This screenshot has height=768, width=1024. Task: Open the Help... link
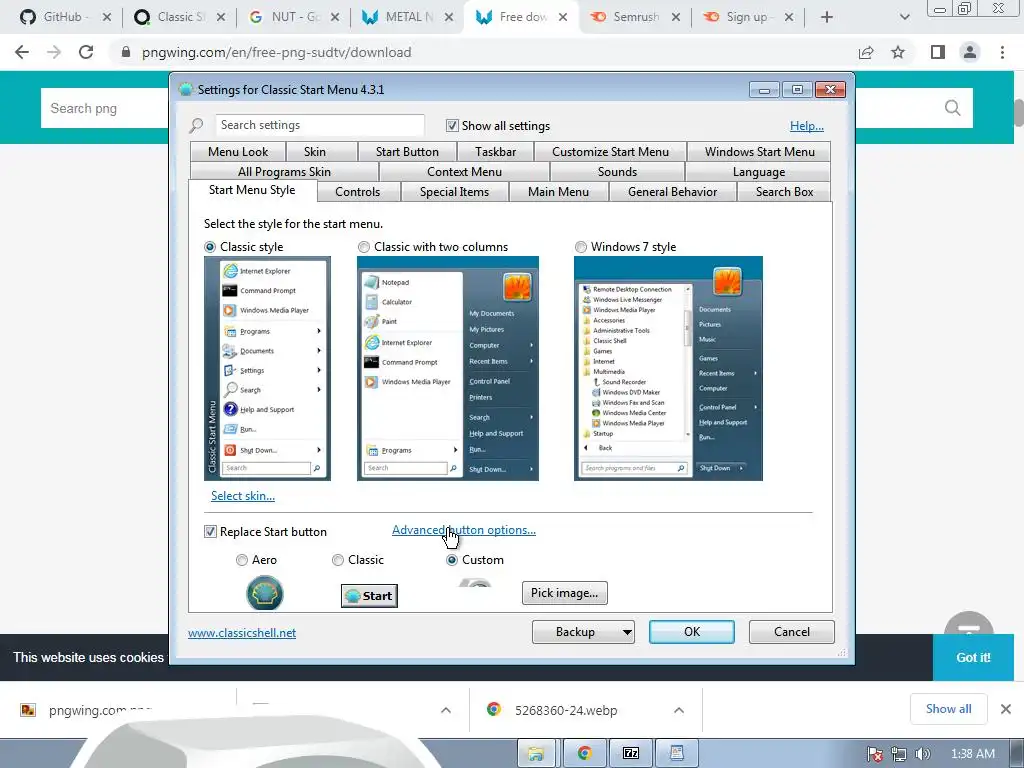click(x=807, y=126)
